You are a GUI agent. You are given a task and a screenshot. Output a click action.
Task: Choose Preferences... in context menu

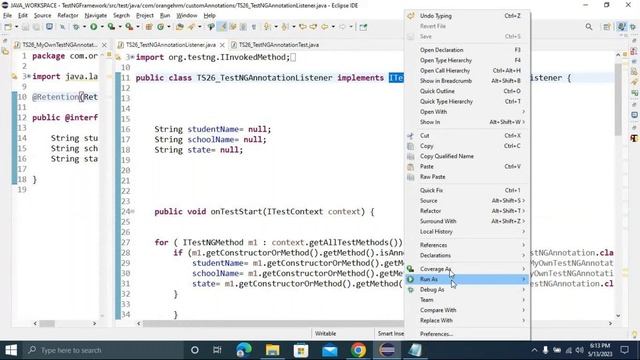[x=467, y=334]
